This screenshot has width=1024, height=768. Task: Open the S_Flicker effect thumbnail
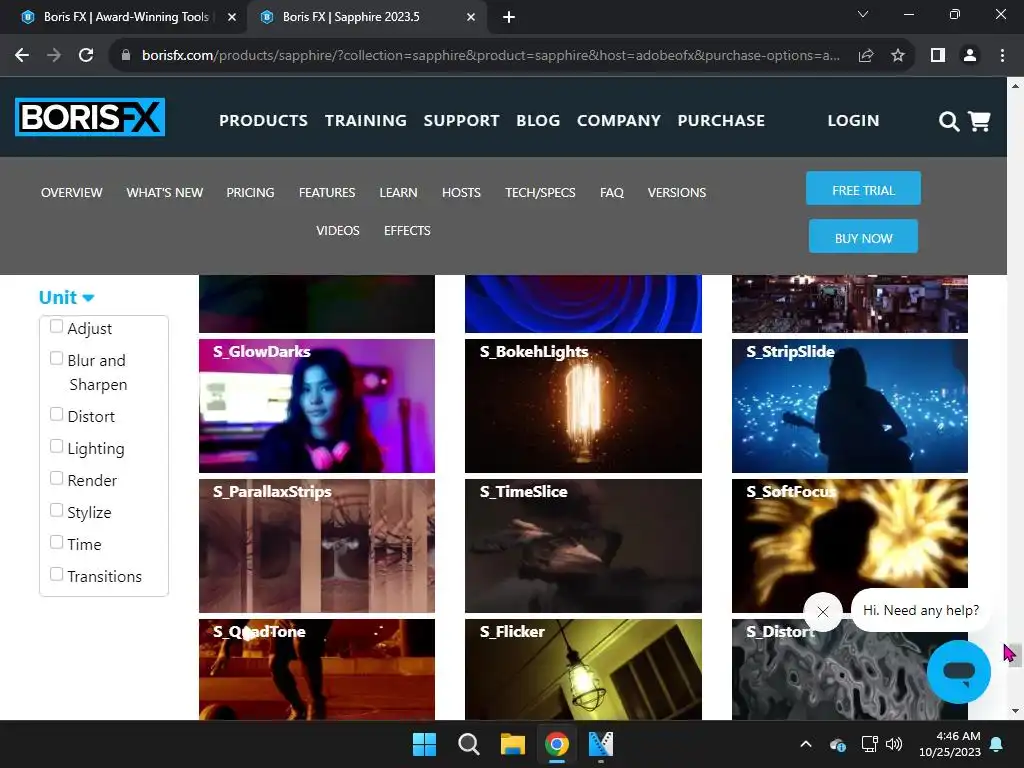point(583,669)
